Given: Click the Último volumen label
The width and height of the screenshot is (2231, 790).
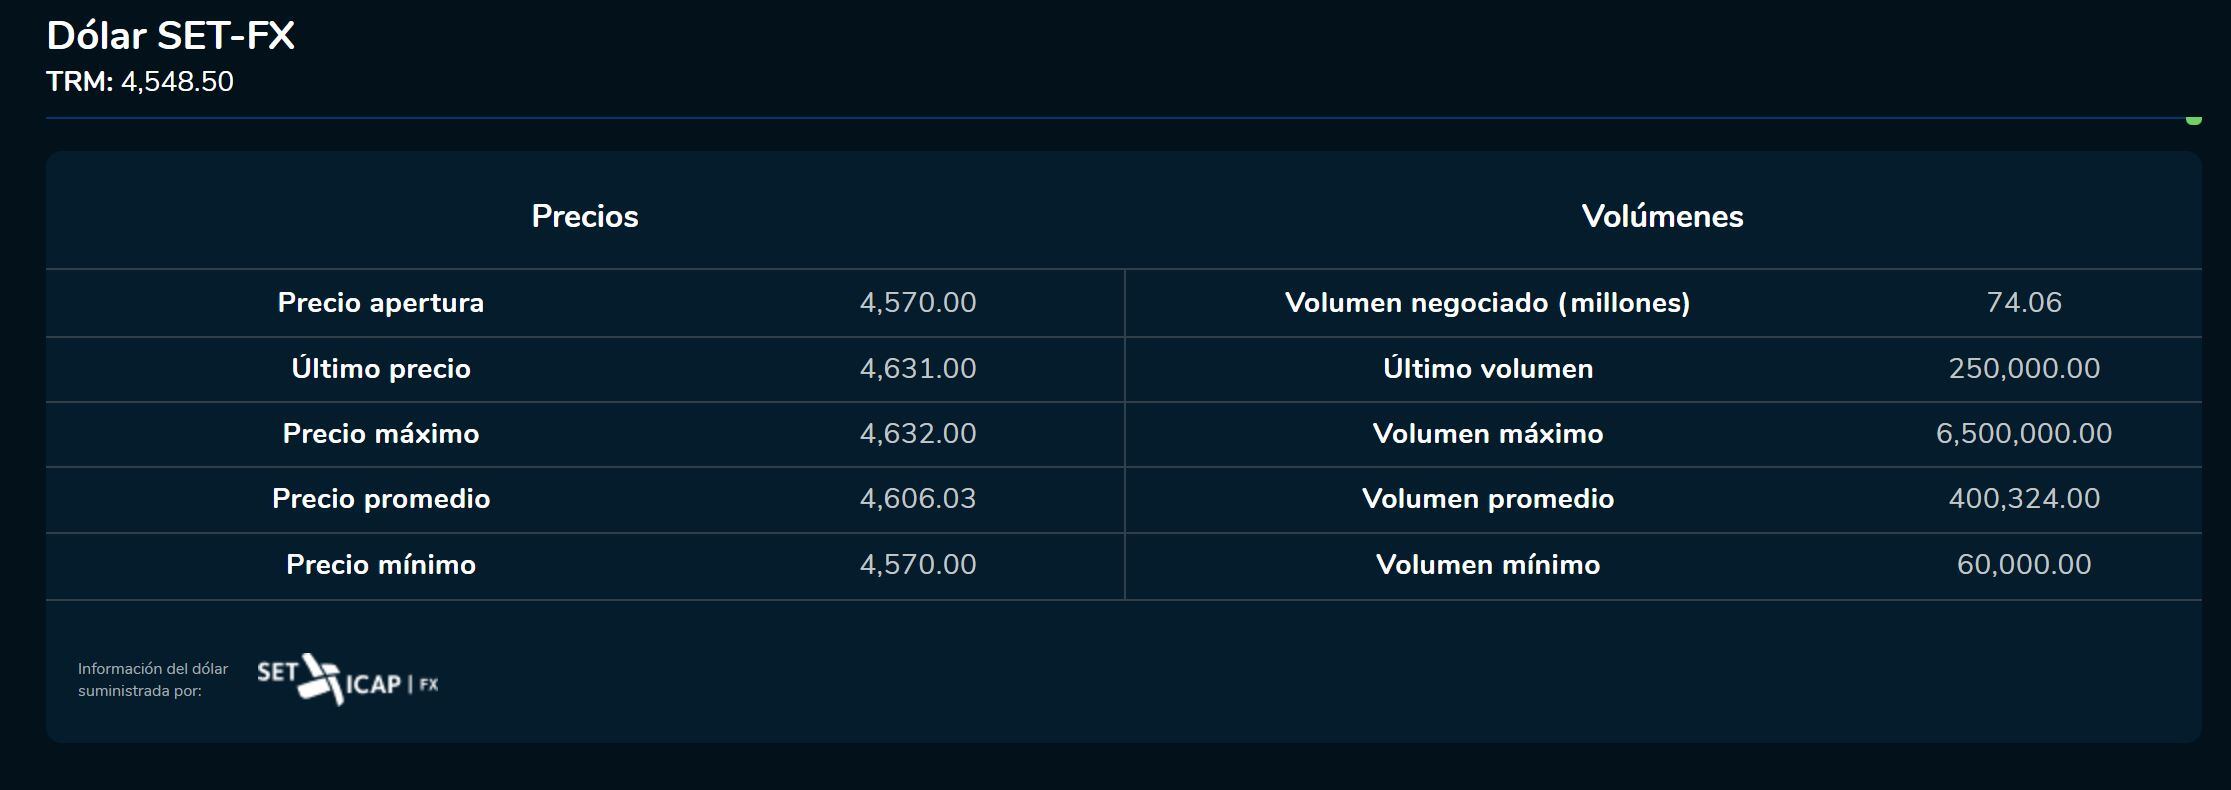Looking at the screenshot, I should coord(1487,369).
